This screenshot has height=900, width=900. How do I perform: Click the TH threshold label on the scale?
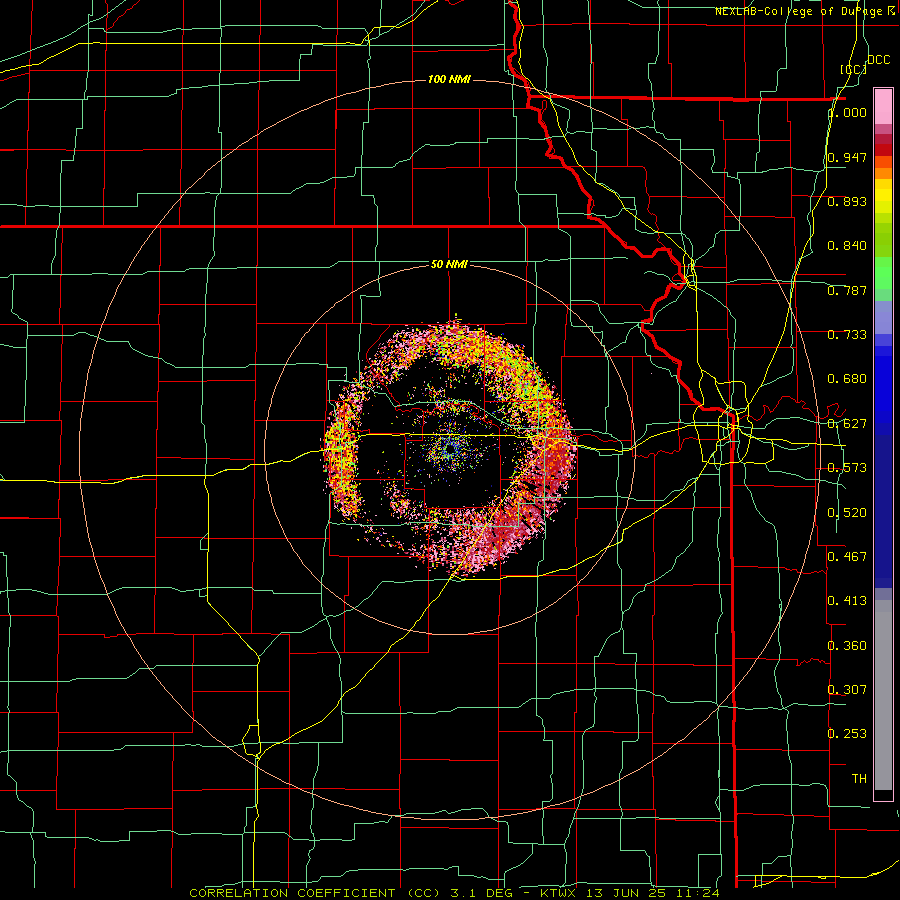coord(859,779)
